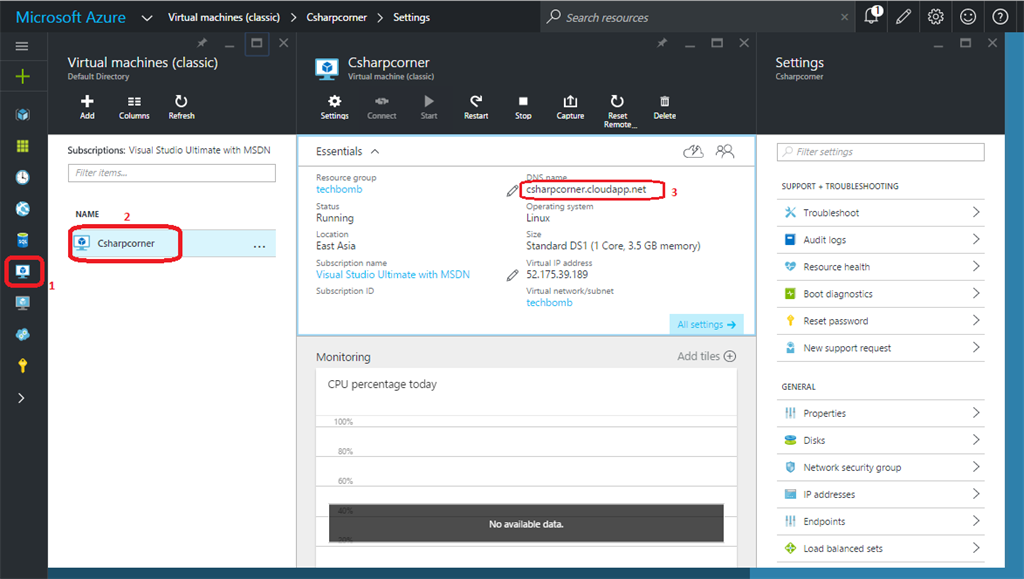Open Resource health setting
Viewport: 1024px width, 579px height.
coord(881,267)
